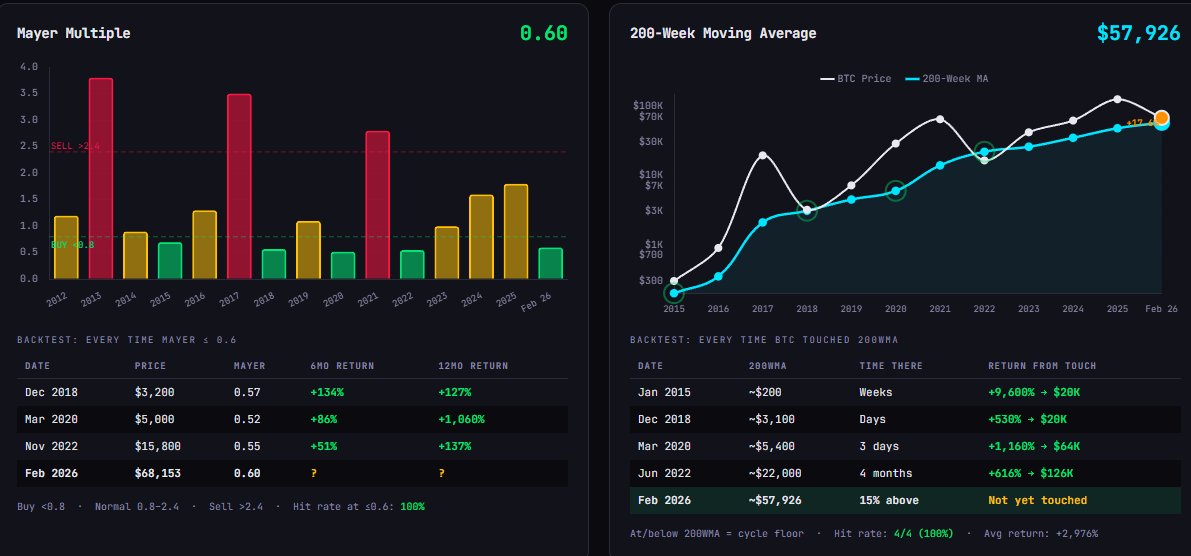Click the 2017 red bar in Mayer chart
Image resolution: width=1191 pixels, height=556 pixels.
pos(239,186)
